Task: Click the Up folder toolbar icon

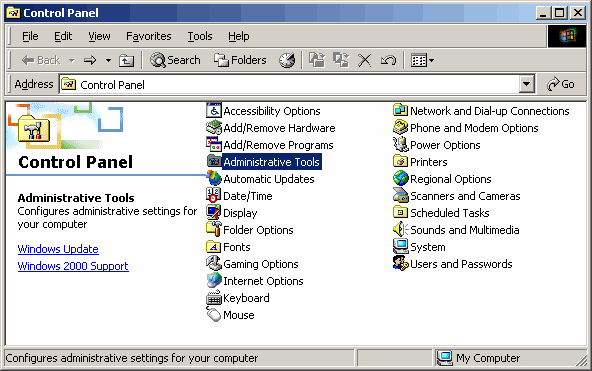Action: click(x=126, y=60)
